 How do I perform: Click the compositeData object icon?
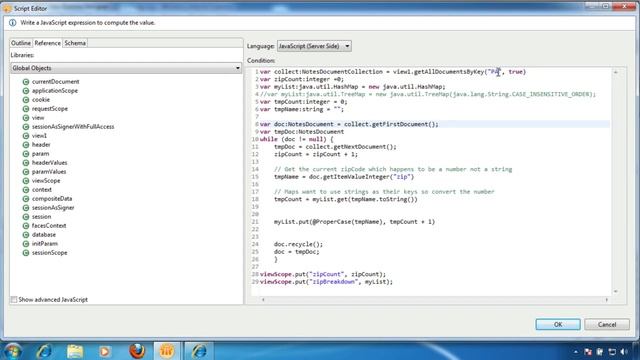pos(26,198)
